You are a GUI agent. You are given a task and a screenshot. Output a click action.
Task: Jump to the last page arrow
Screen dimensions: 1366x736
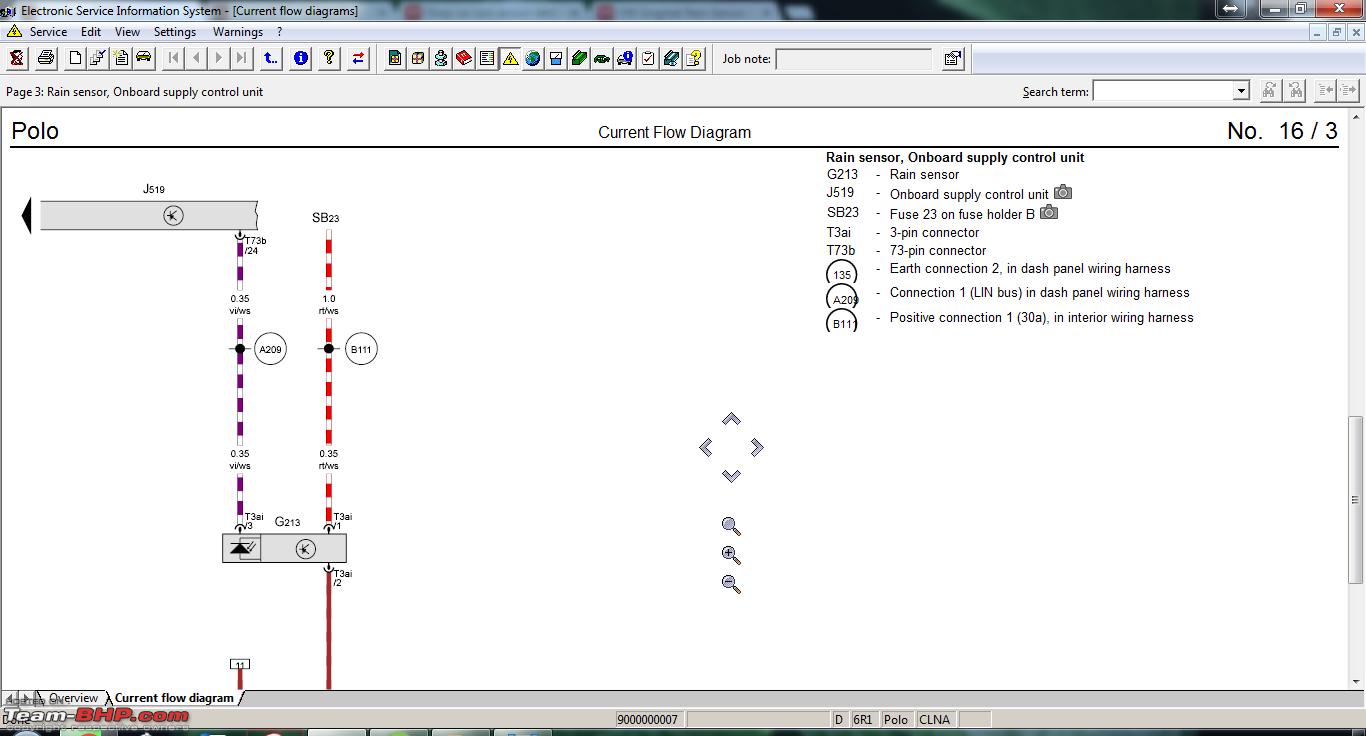[x=241, y=58]
